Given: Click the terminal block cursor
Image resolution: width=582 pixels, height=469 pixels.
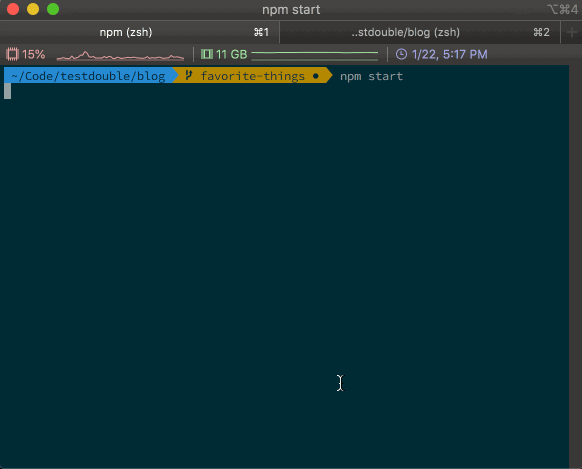Looking at the screenshot, I should [7, 91].
